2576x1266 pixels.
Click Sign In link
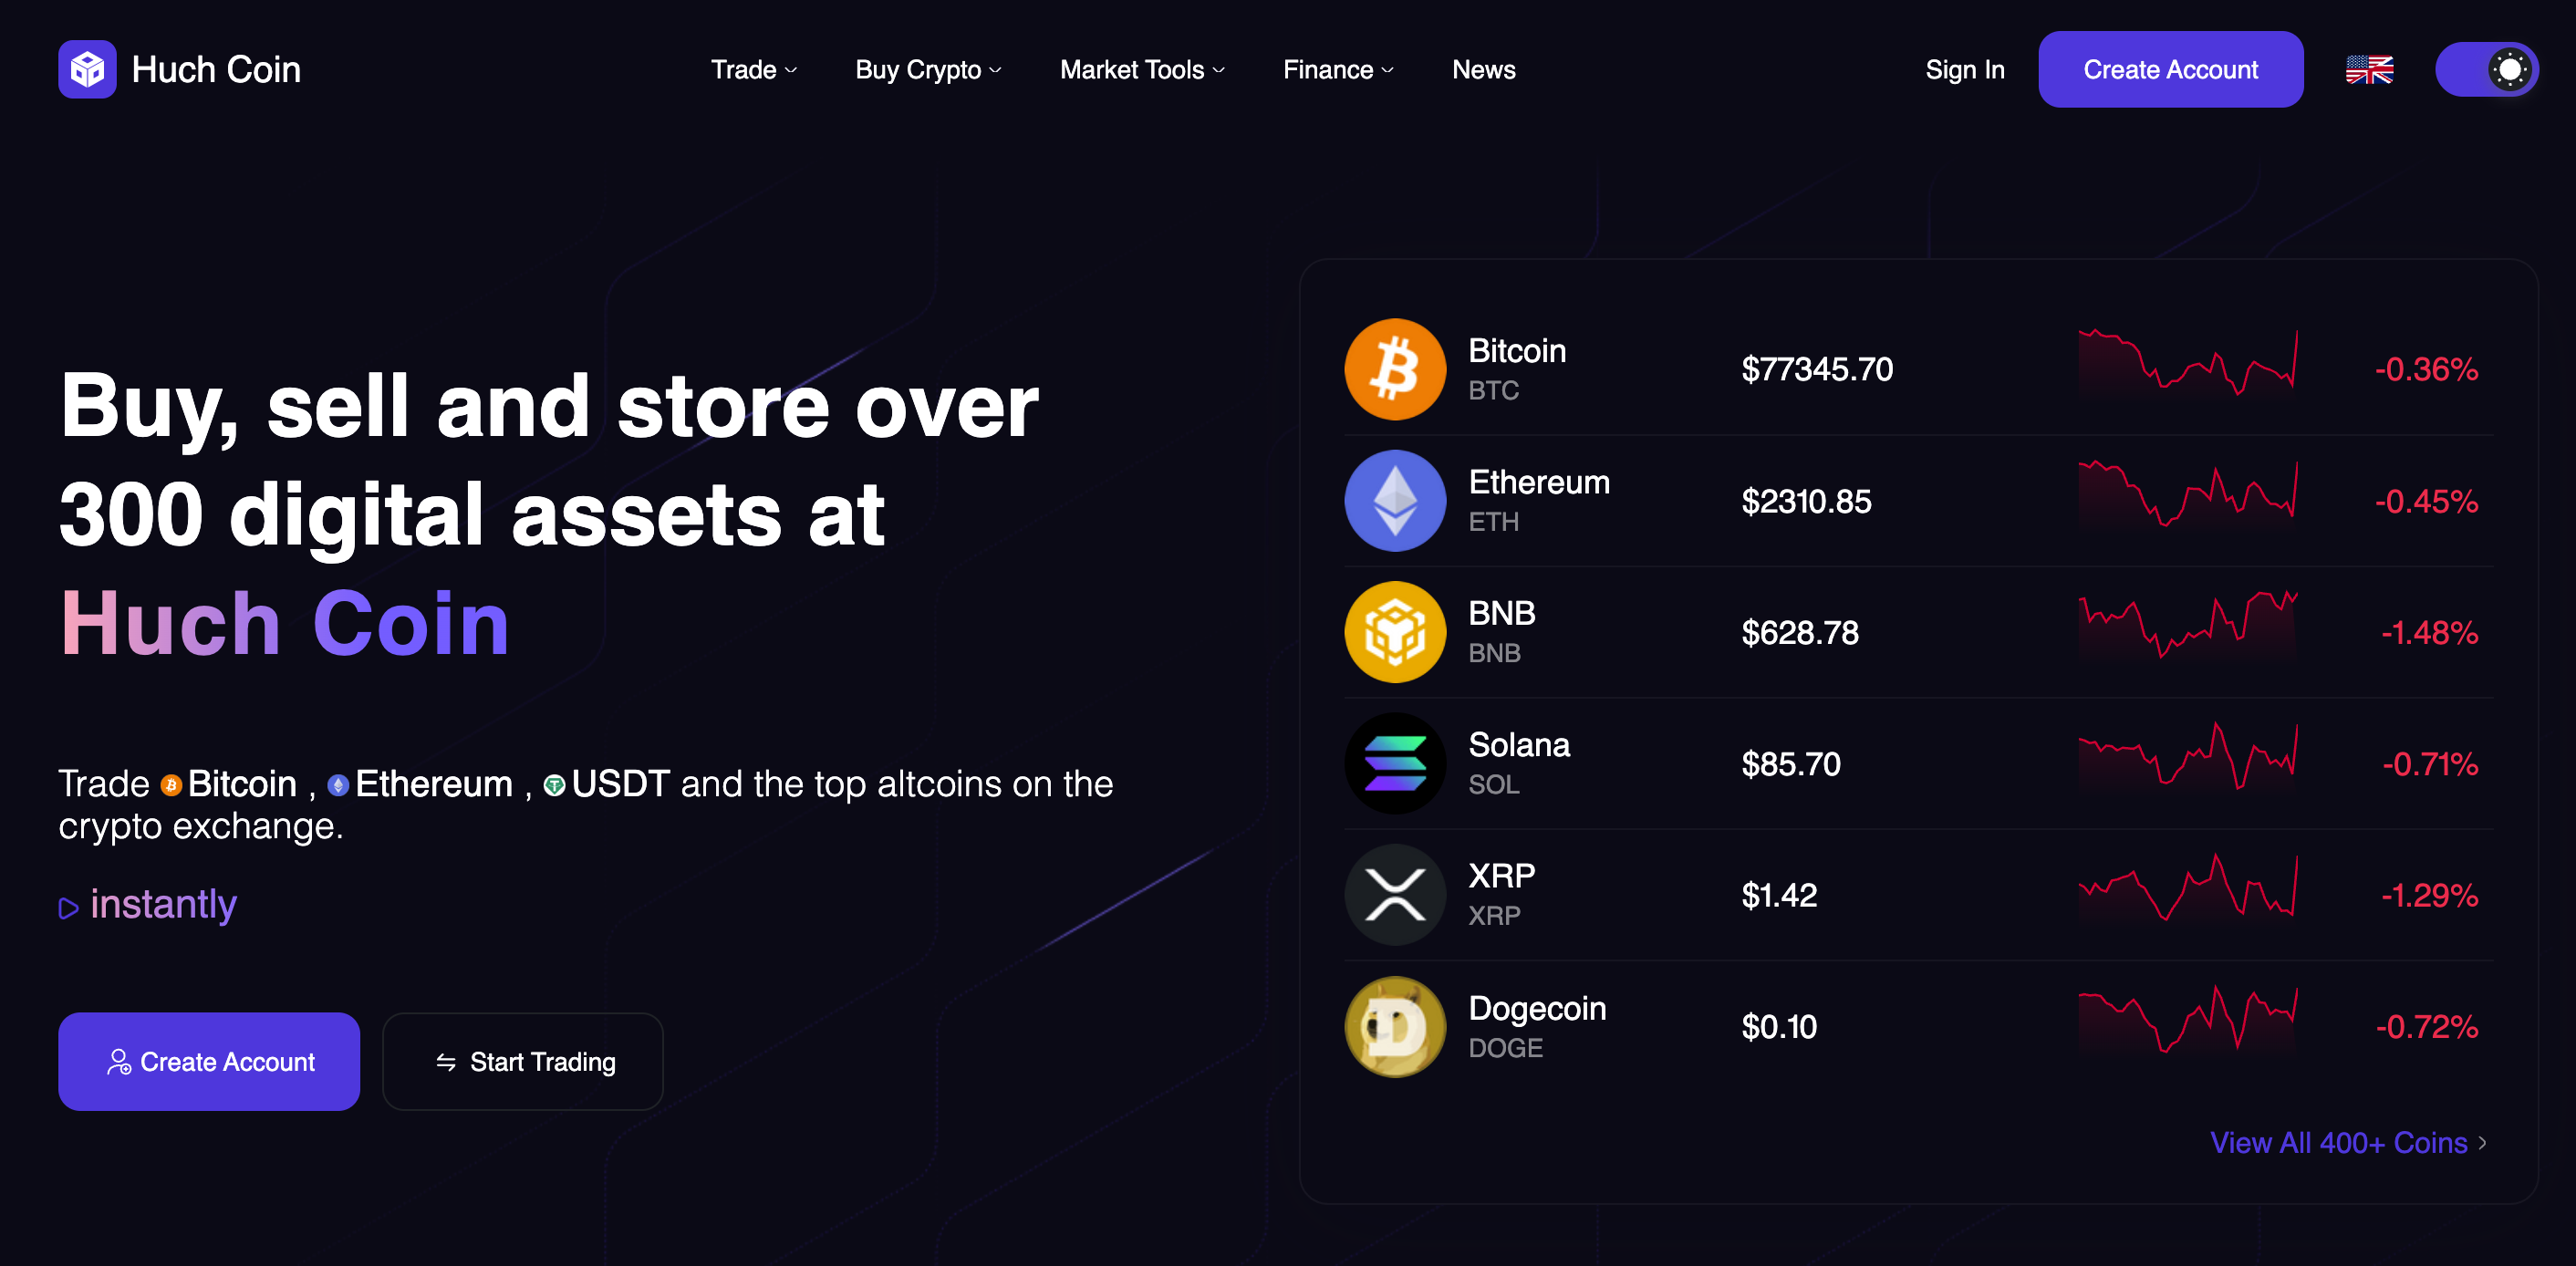tap(1964, 69)
